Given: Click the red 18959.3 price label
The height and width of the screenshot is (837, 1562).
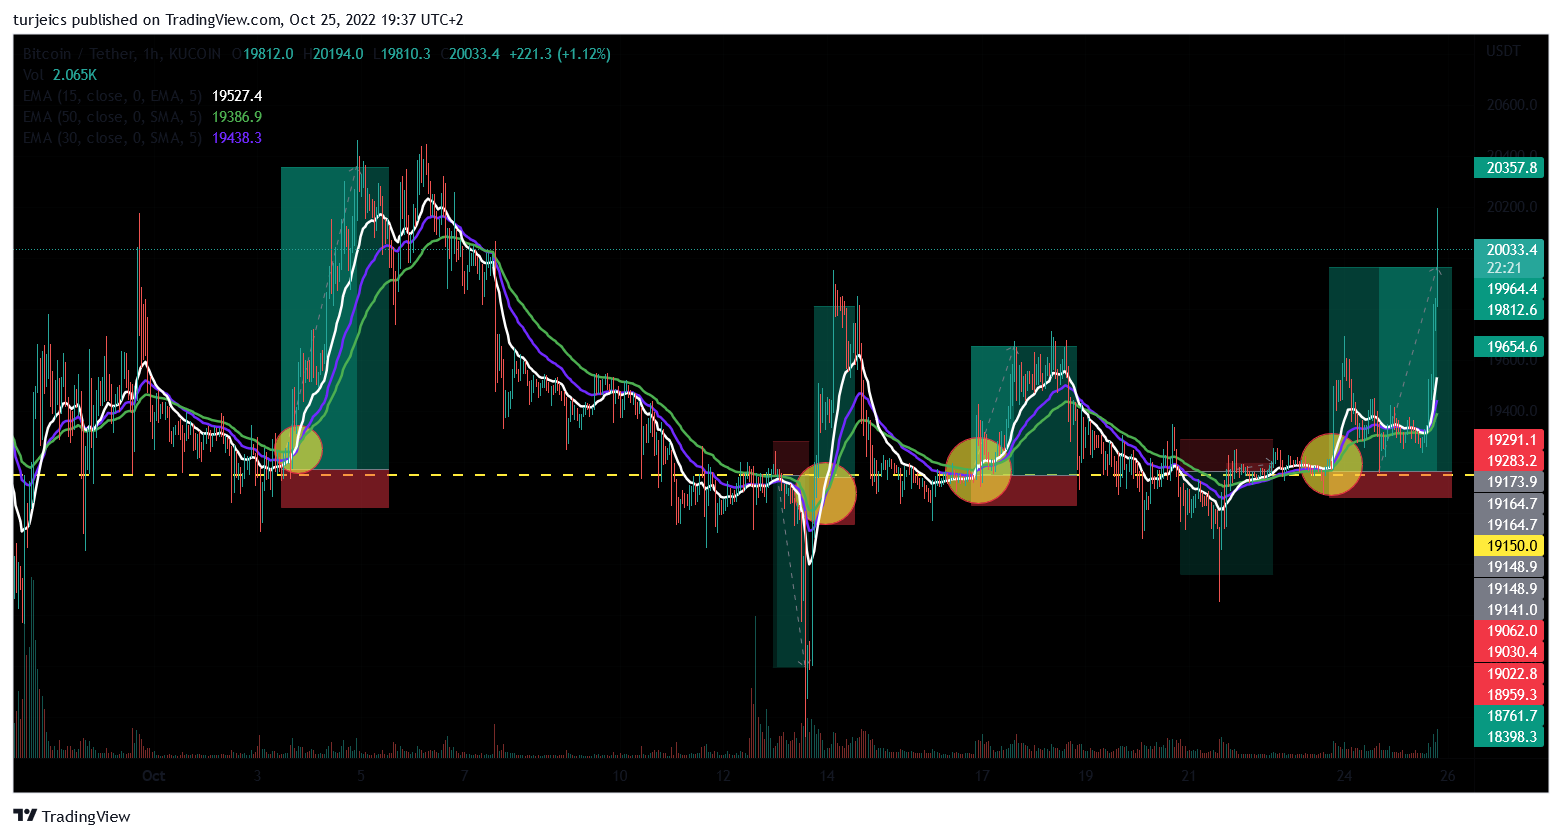Looking at the screenshot, I should pyautogui.click(x=1509, y=695).
